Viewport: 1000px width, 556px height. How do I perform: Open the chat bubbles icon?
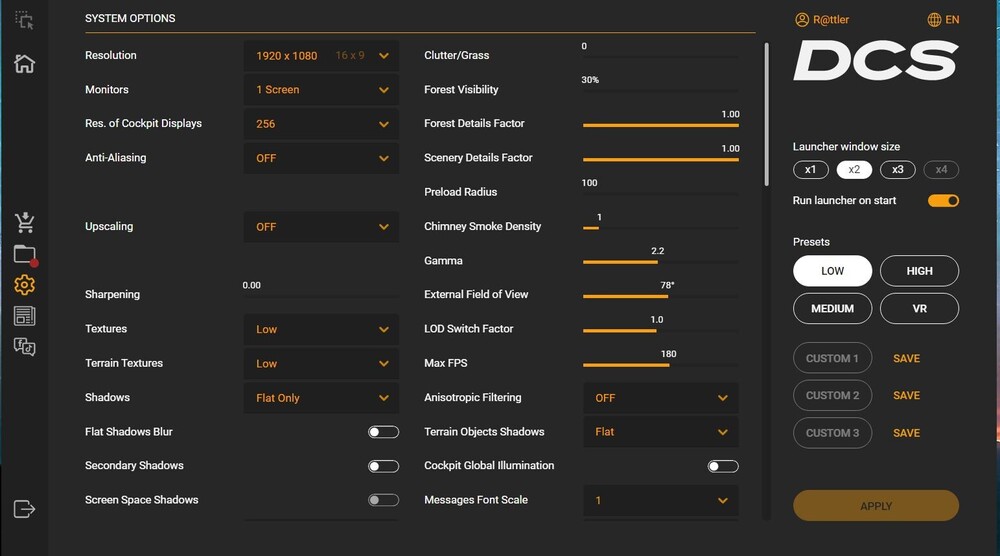pos(25,347)
